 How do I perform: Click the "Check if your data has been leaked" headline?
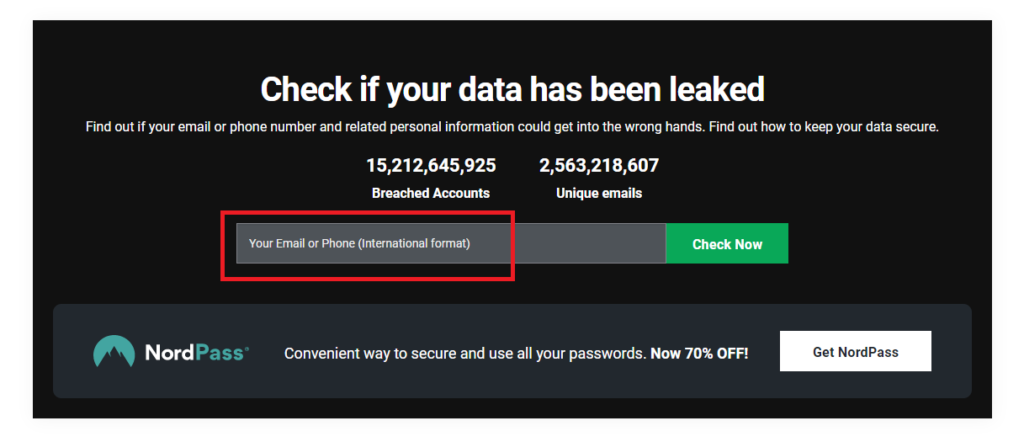[x=512, y=89]
